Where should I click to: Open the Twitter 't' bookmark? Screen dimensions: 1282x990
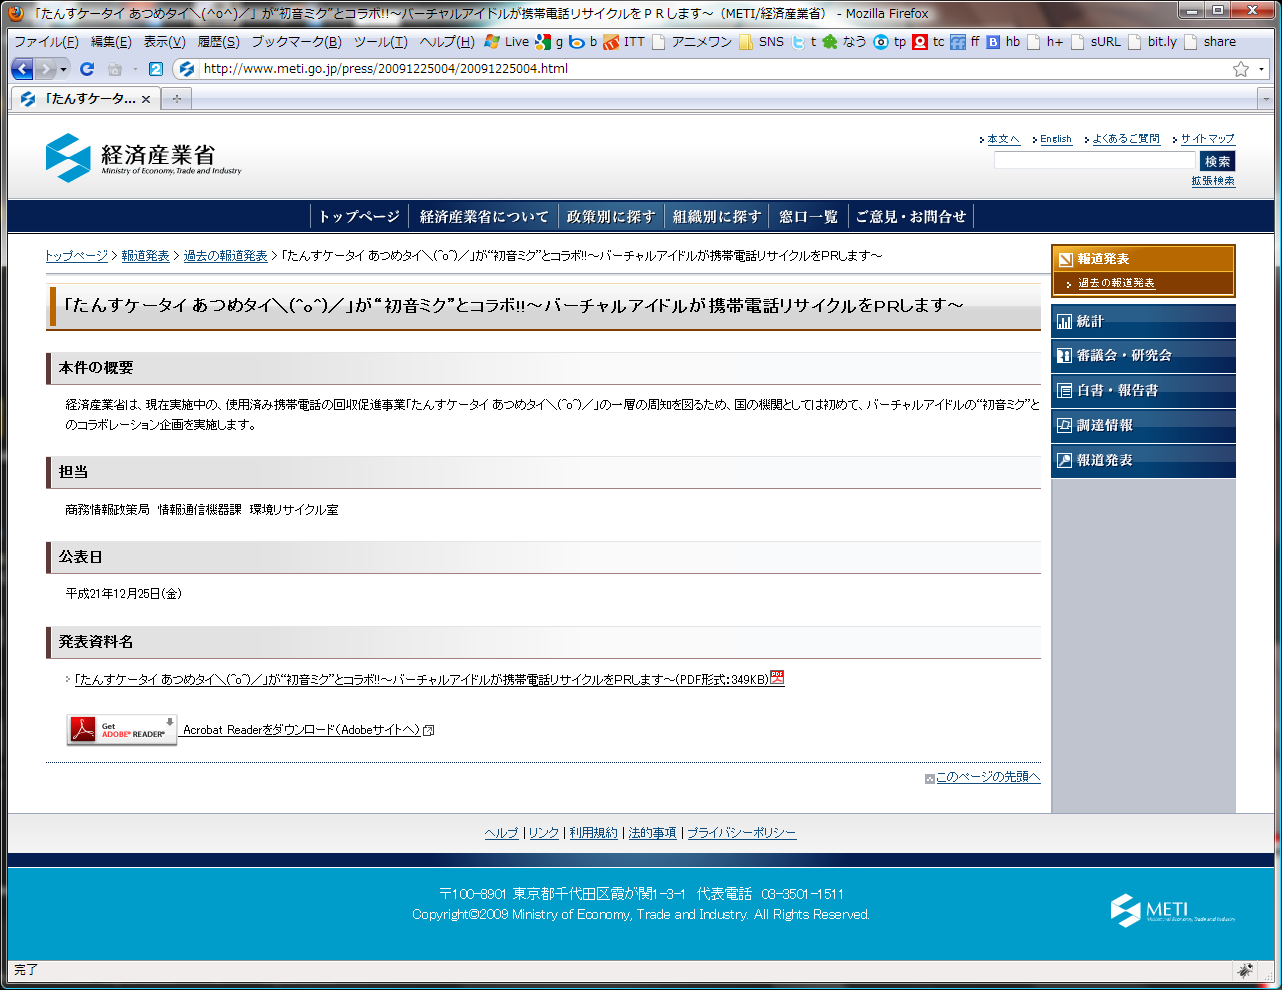pos(804,42)
